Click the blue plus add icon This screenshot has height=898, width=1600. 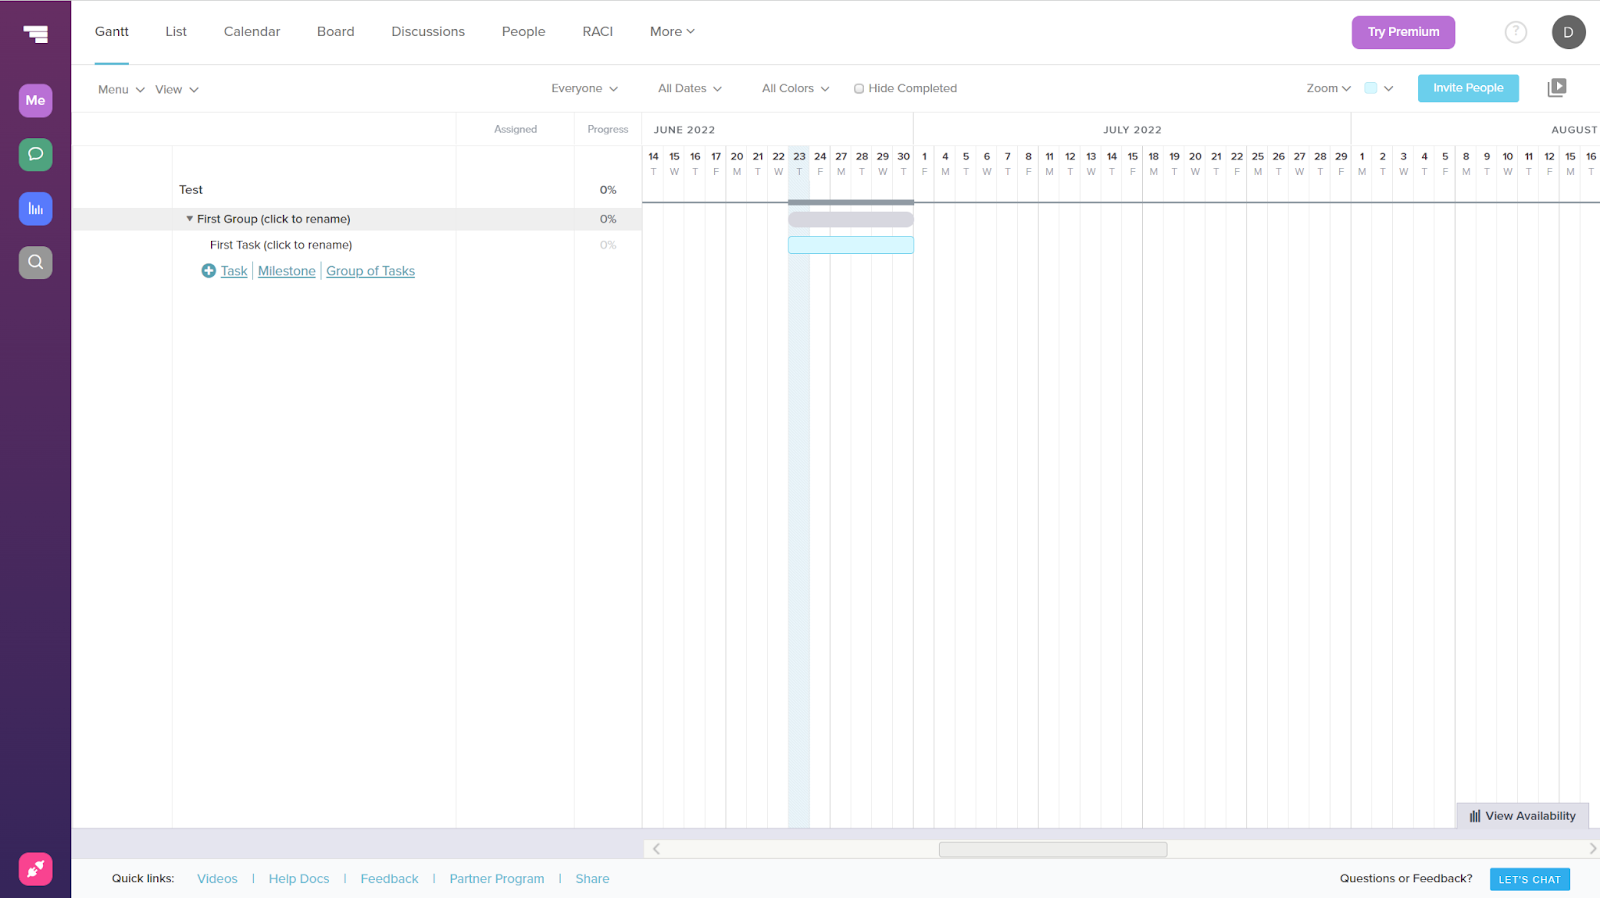pos(208,271)
